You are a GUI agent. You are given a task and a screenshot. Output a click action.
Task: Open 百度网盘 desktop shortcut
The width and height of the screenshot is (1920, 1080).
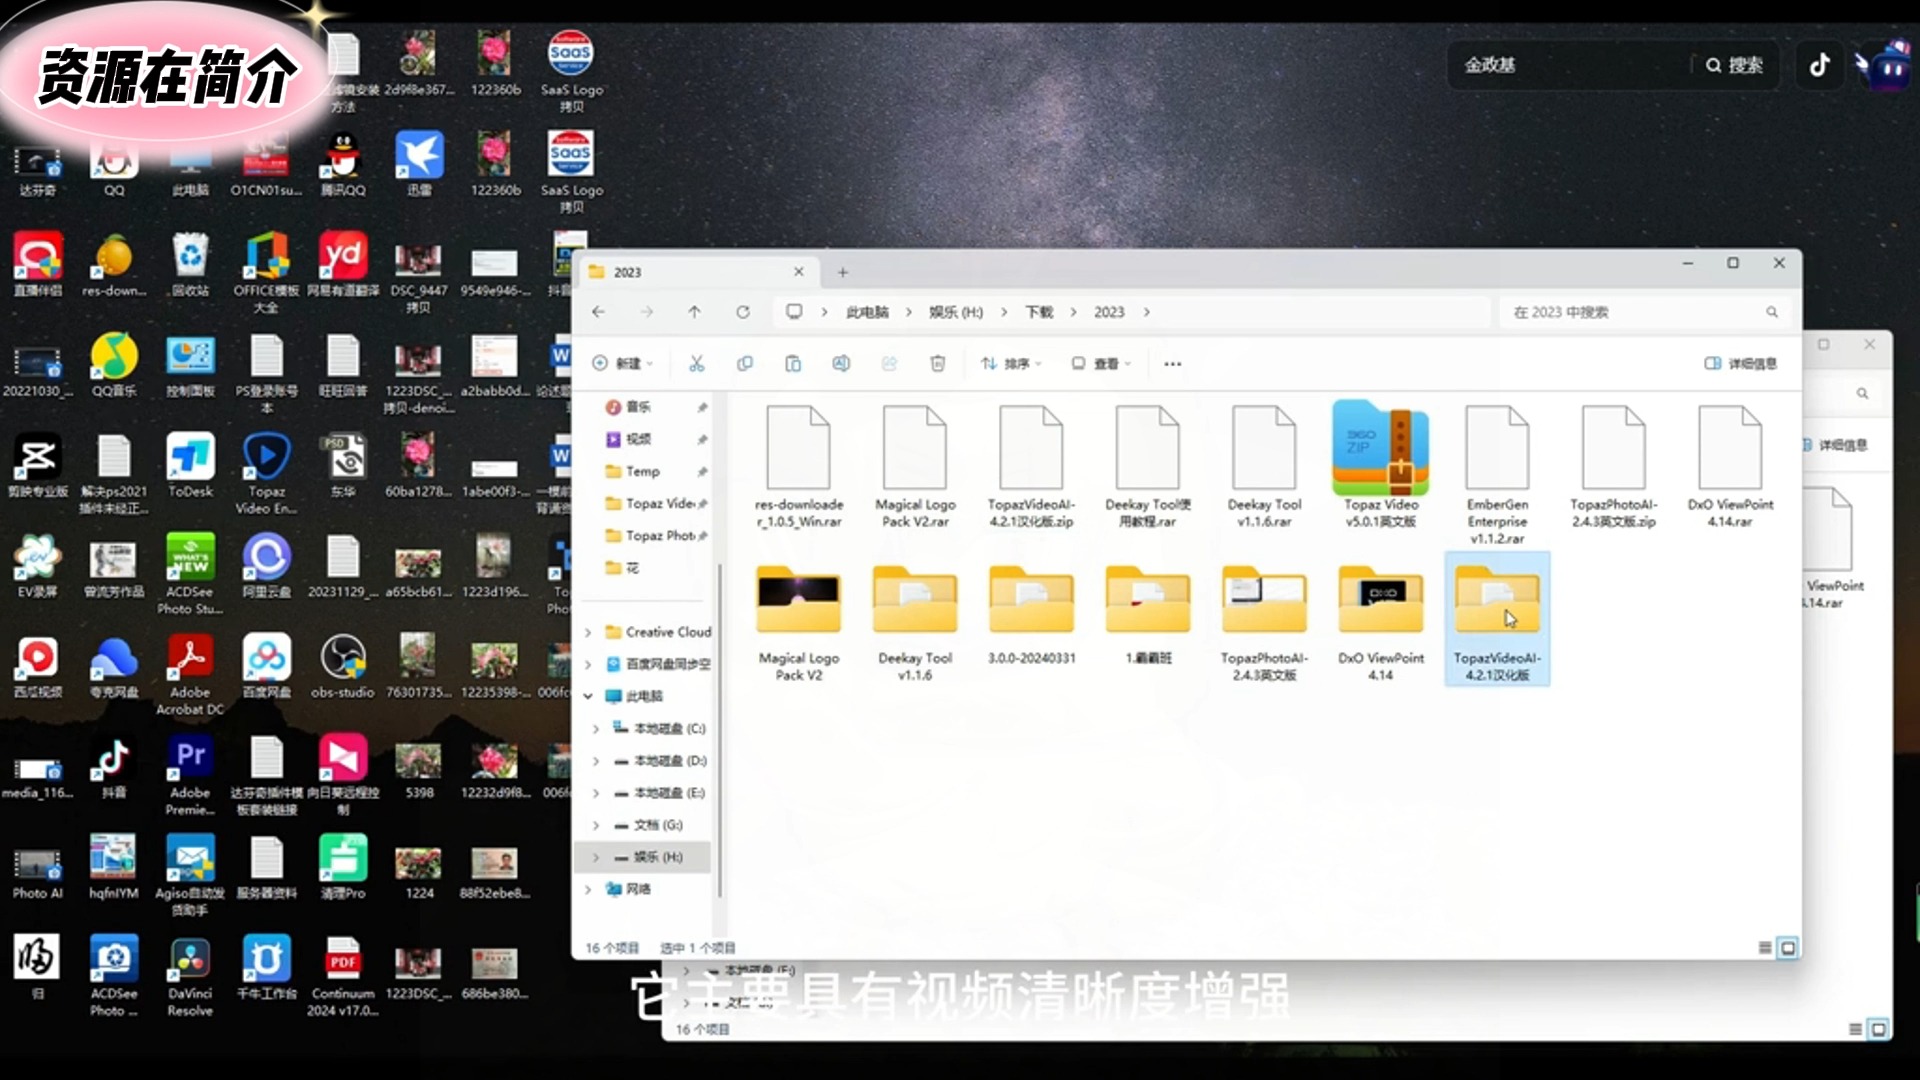coord(266,667)
